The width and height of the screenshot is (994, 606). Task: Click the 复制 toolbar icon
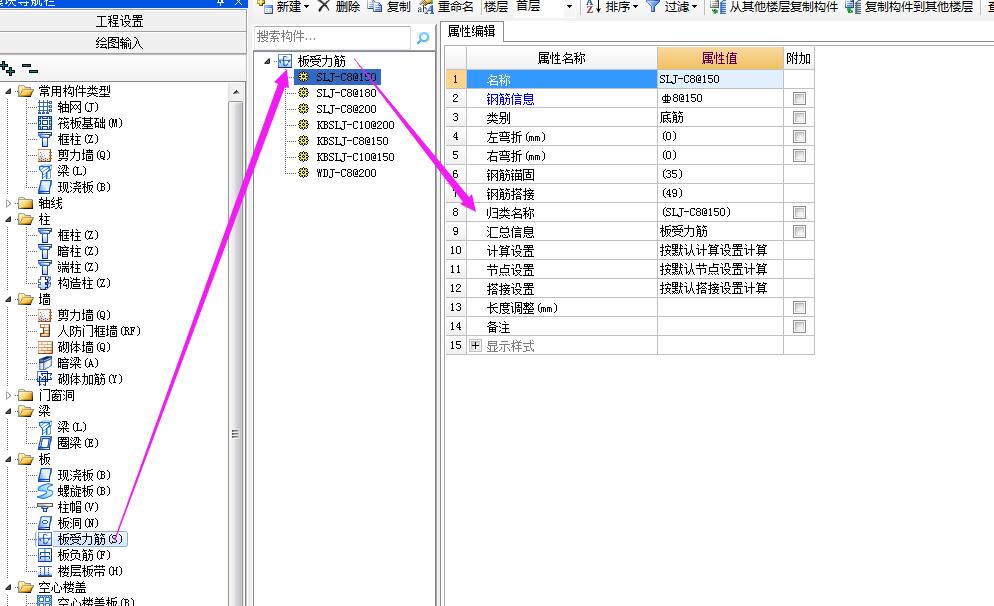click(x=375, y=6)
